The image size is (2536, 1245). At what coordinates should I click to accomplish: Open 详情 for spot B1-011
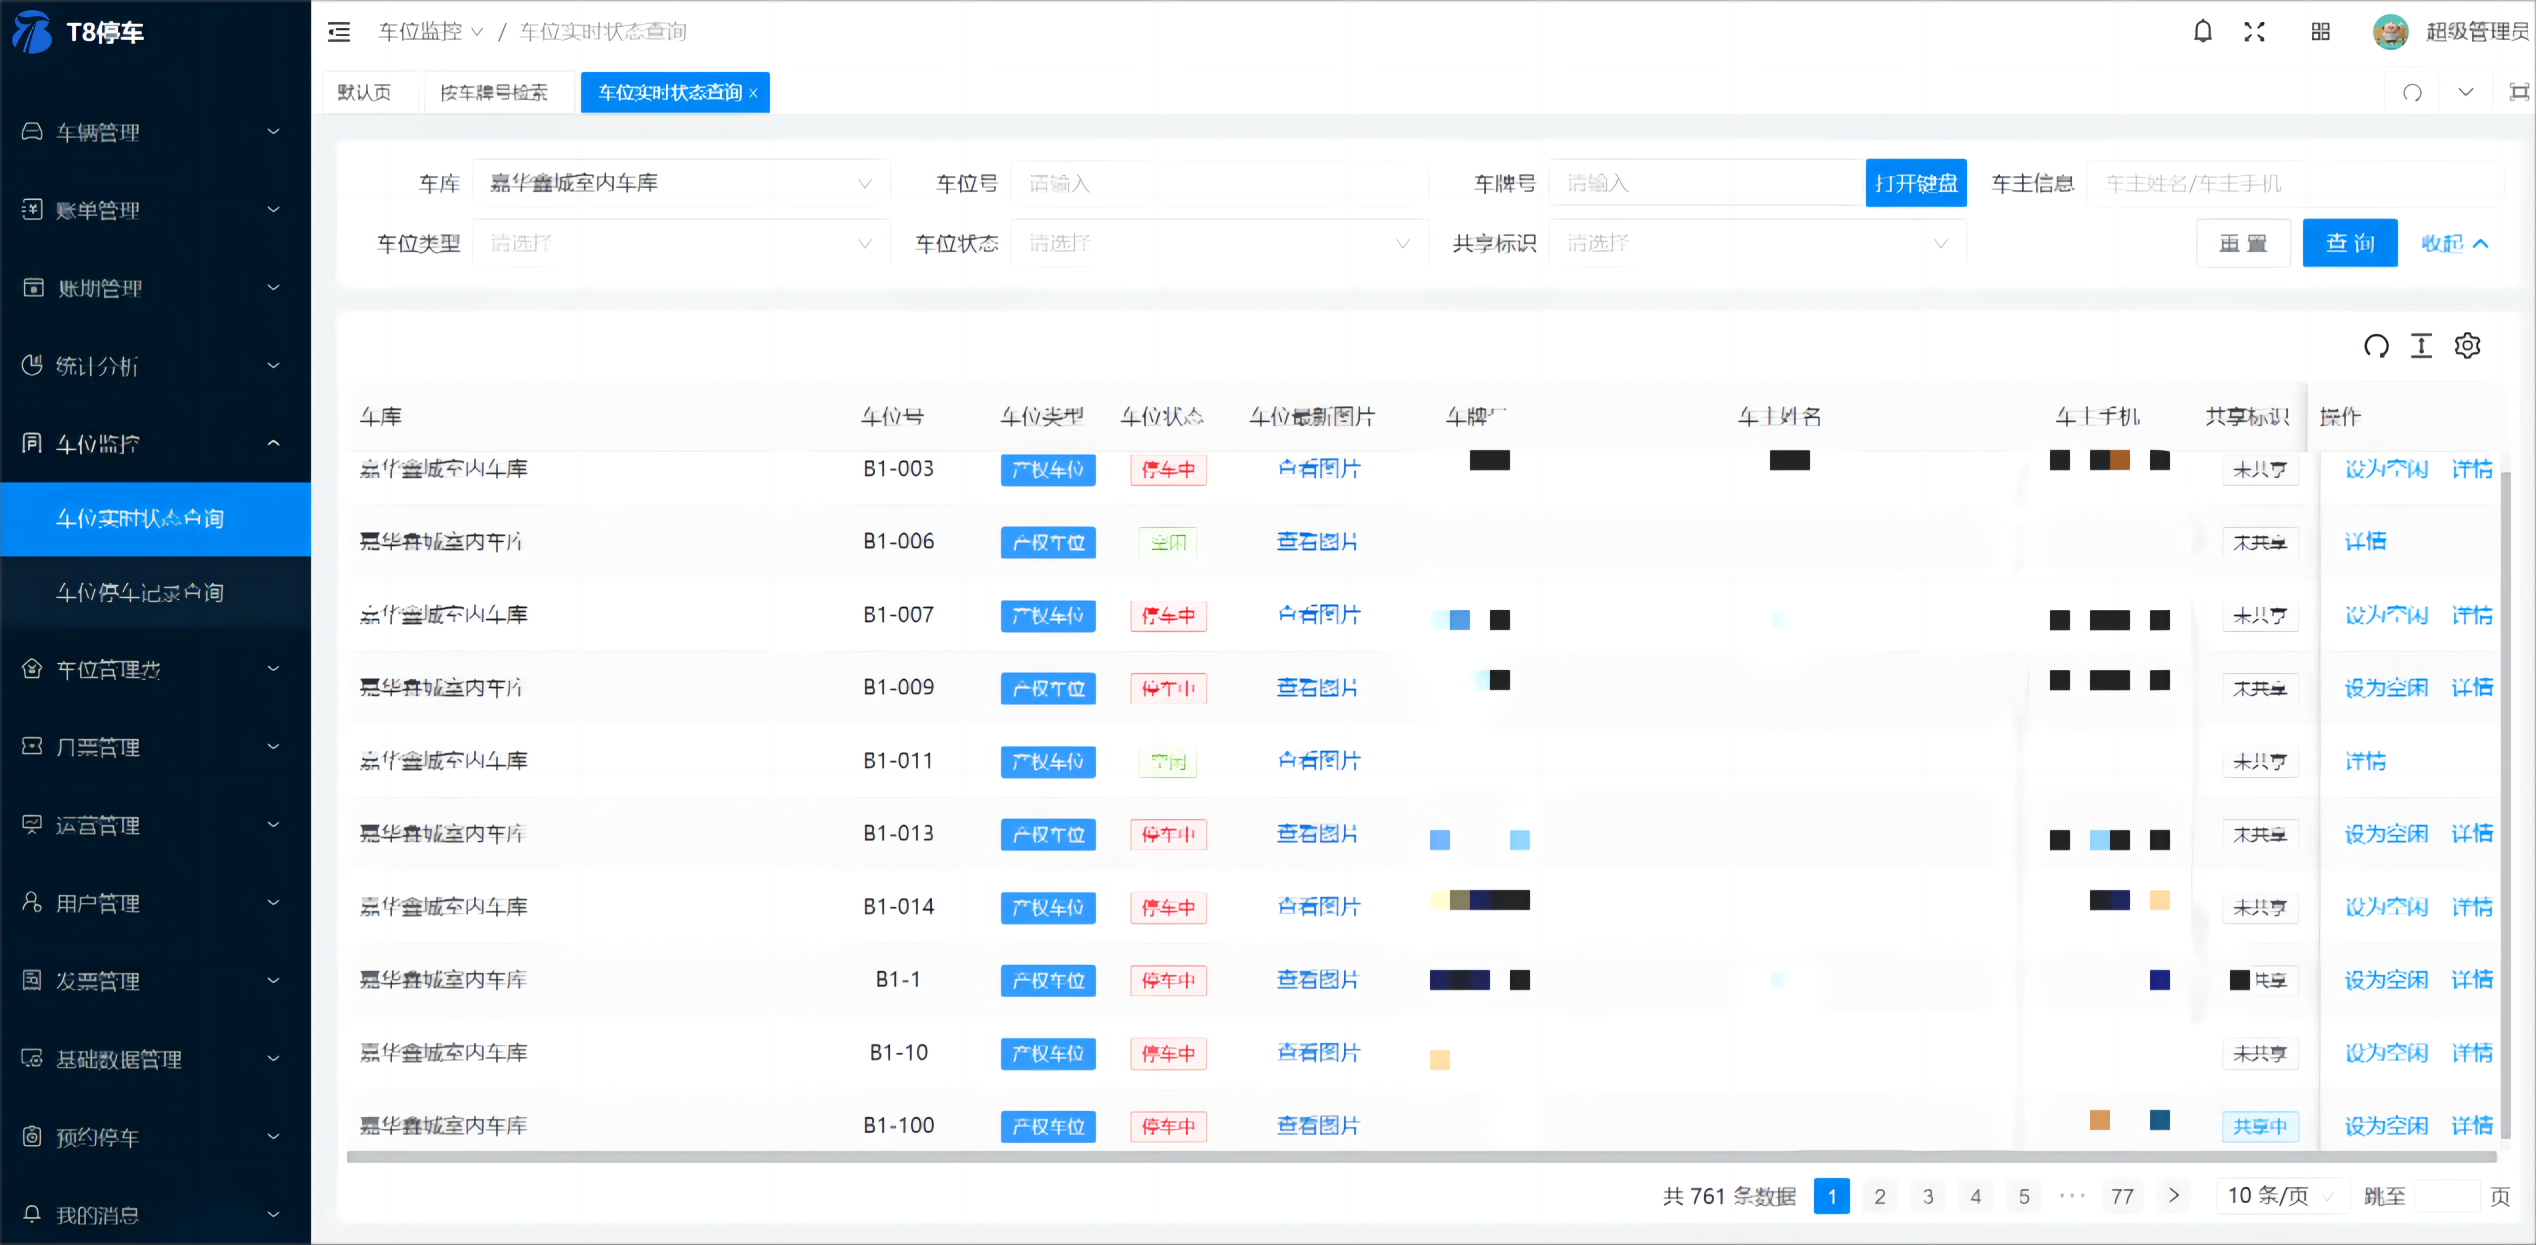2366,761
